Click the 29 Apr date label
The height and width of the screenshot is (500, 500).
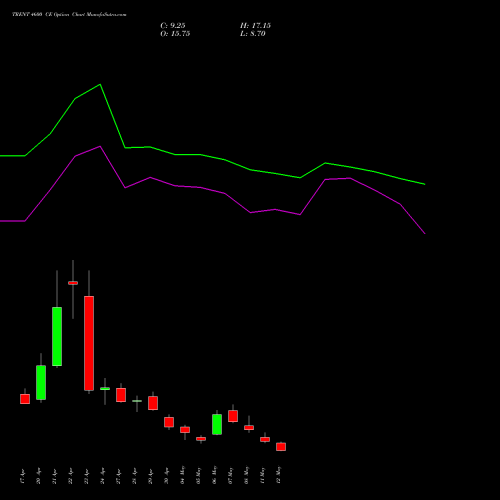150,476
